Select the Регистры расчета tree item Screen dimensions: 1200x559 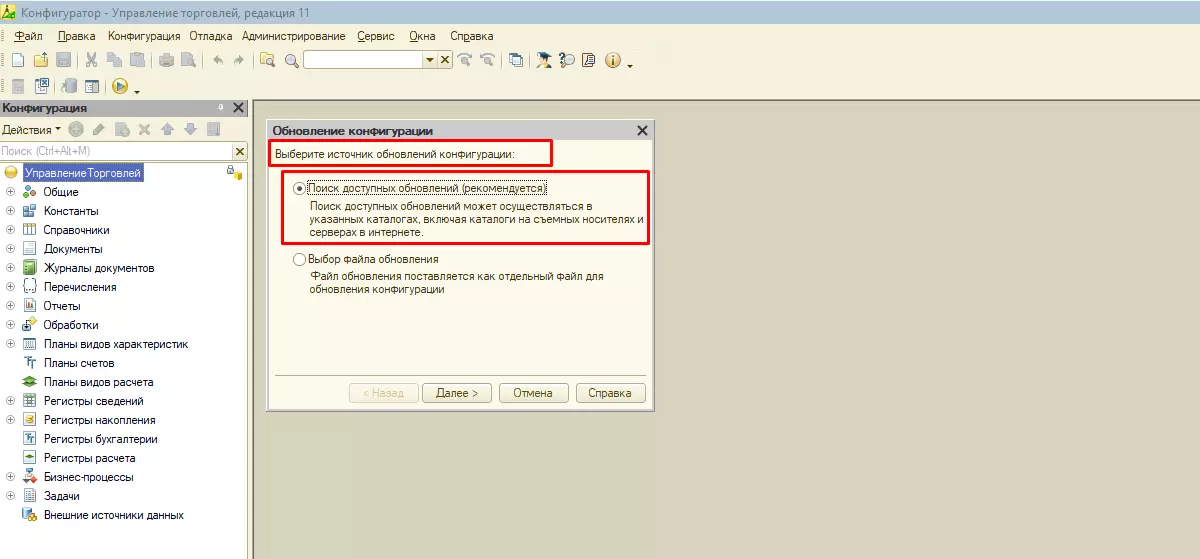point(89,458)
